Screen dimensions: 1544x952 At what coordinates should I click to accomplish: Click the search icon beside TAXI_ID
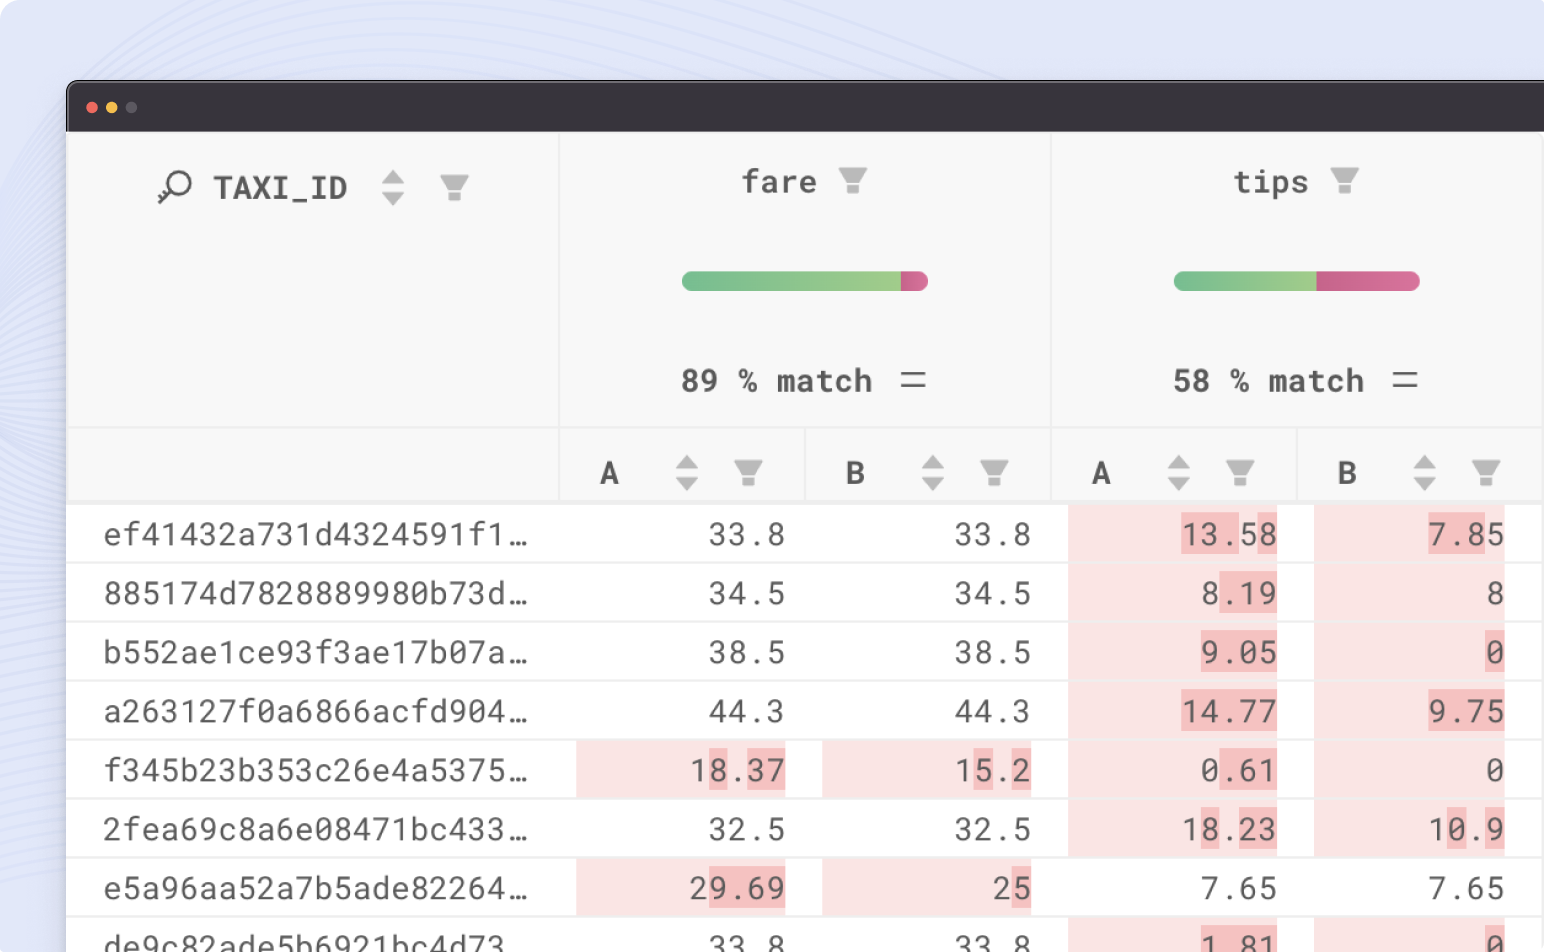click(x=175, y=186)
